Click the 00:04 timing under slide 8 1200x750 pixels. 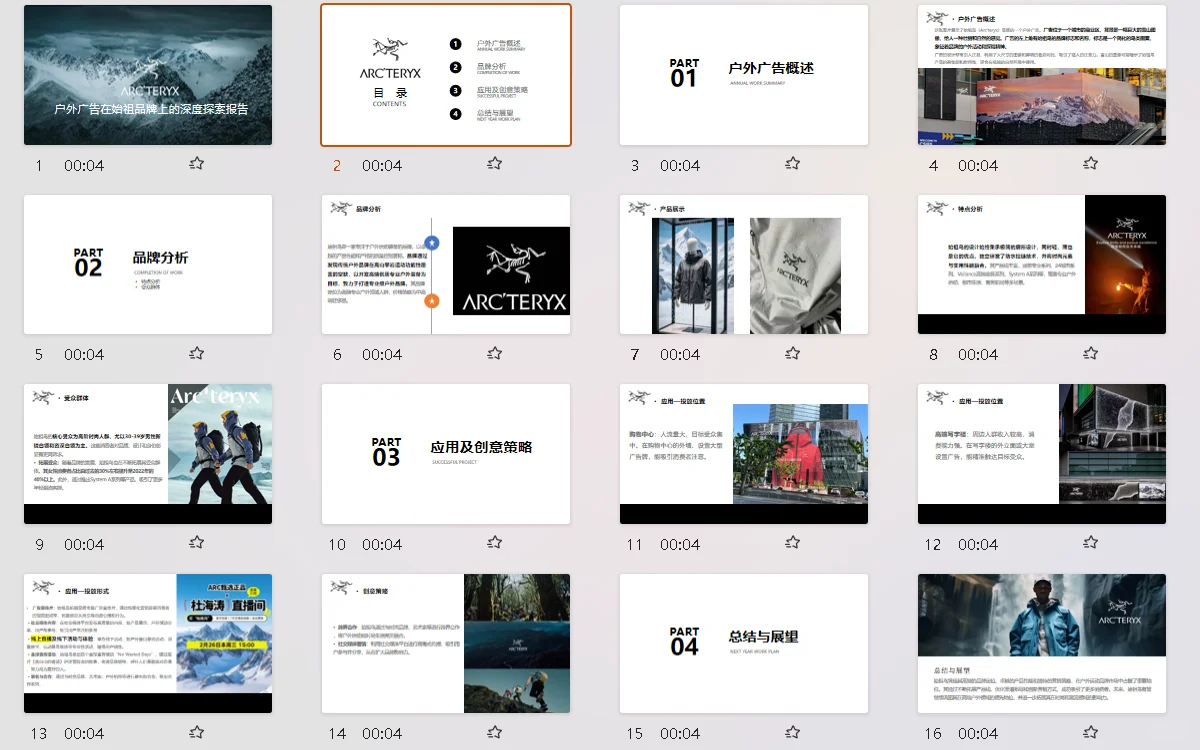click(978, 355)
